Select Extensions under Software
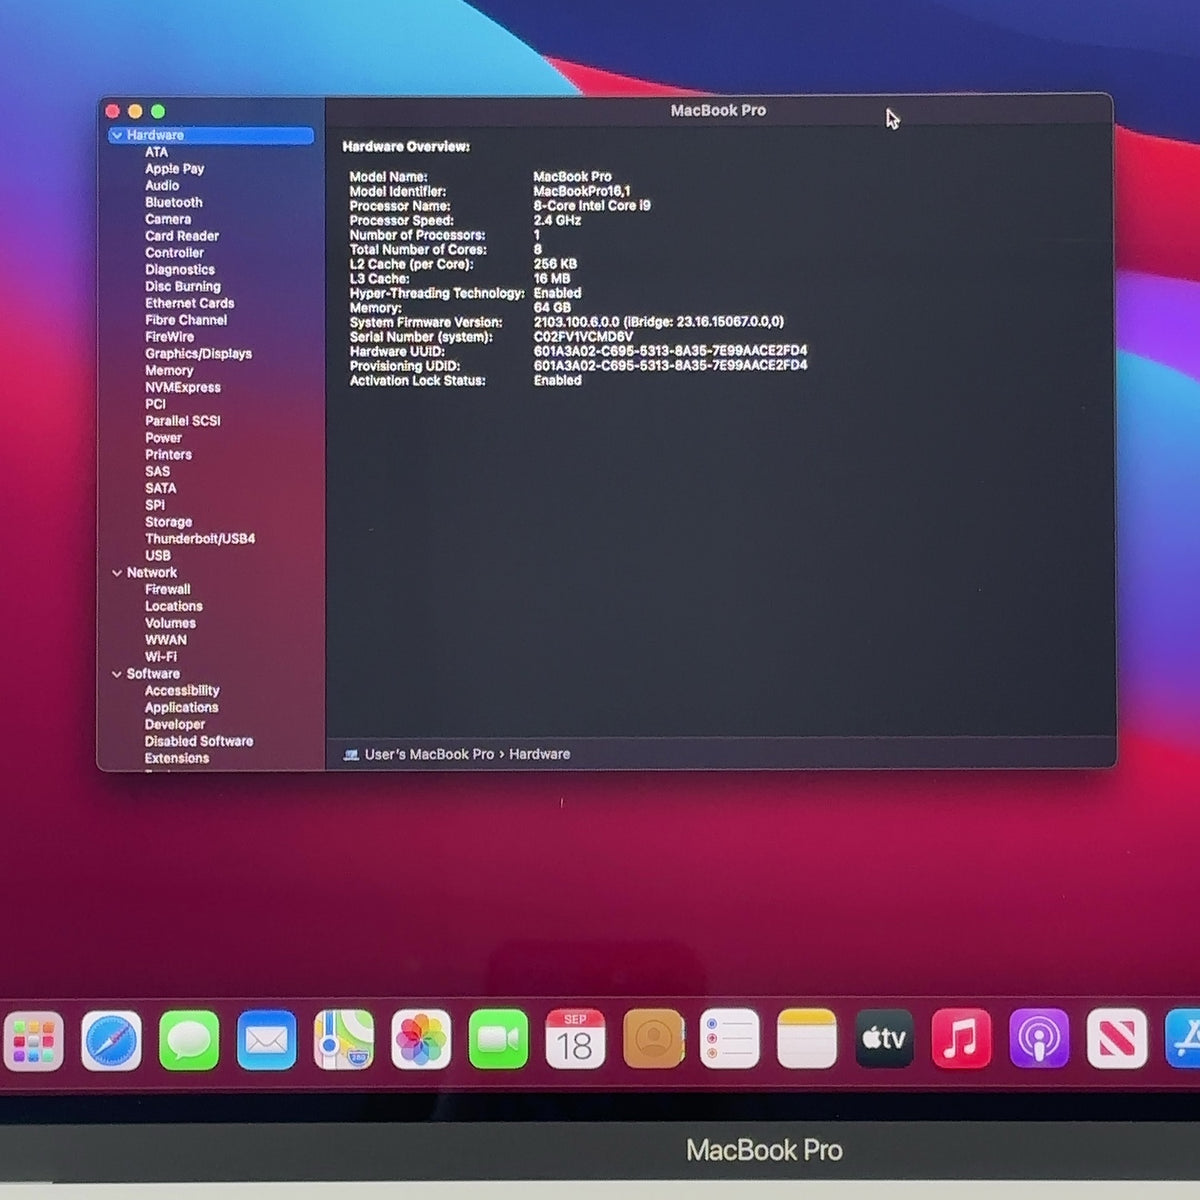1200x1200 pixels. (176, 758)
